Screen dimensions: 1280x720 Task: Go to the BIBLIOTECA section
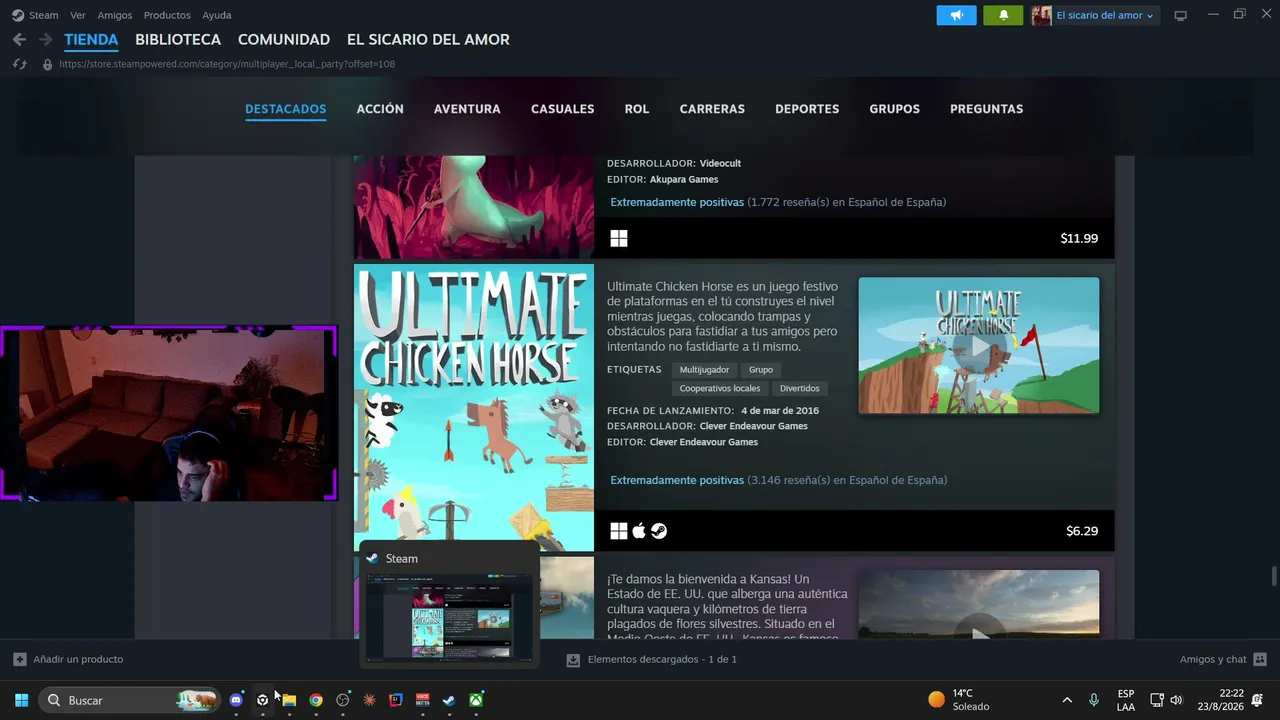pyautogui.click(x=178, y=40)
